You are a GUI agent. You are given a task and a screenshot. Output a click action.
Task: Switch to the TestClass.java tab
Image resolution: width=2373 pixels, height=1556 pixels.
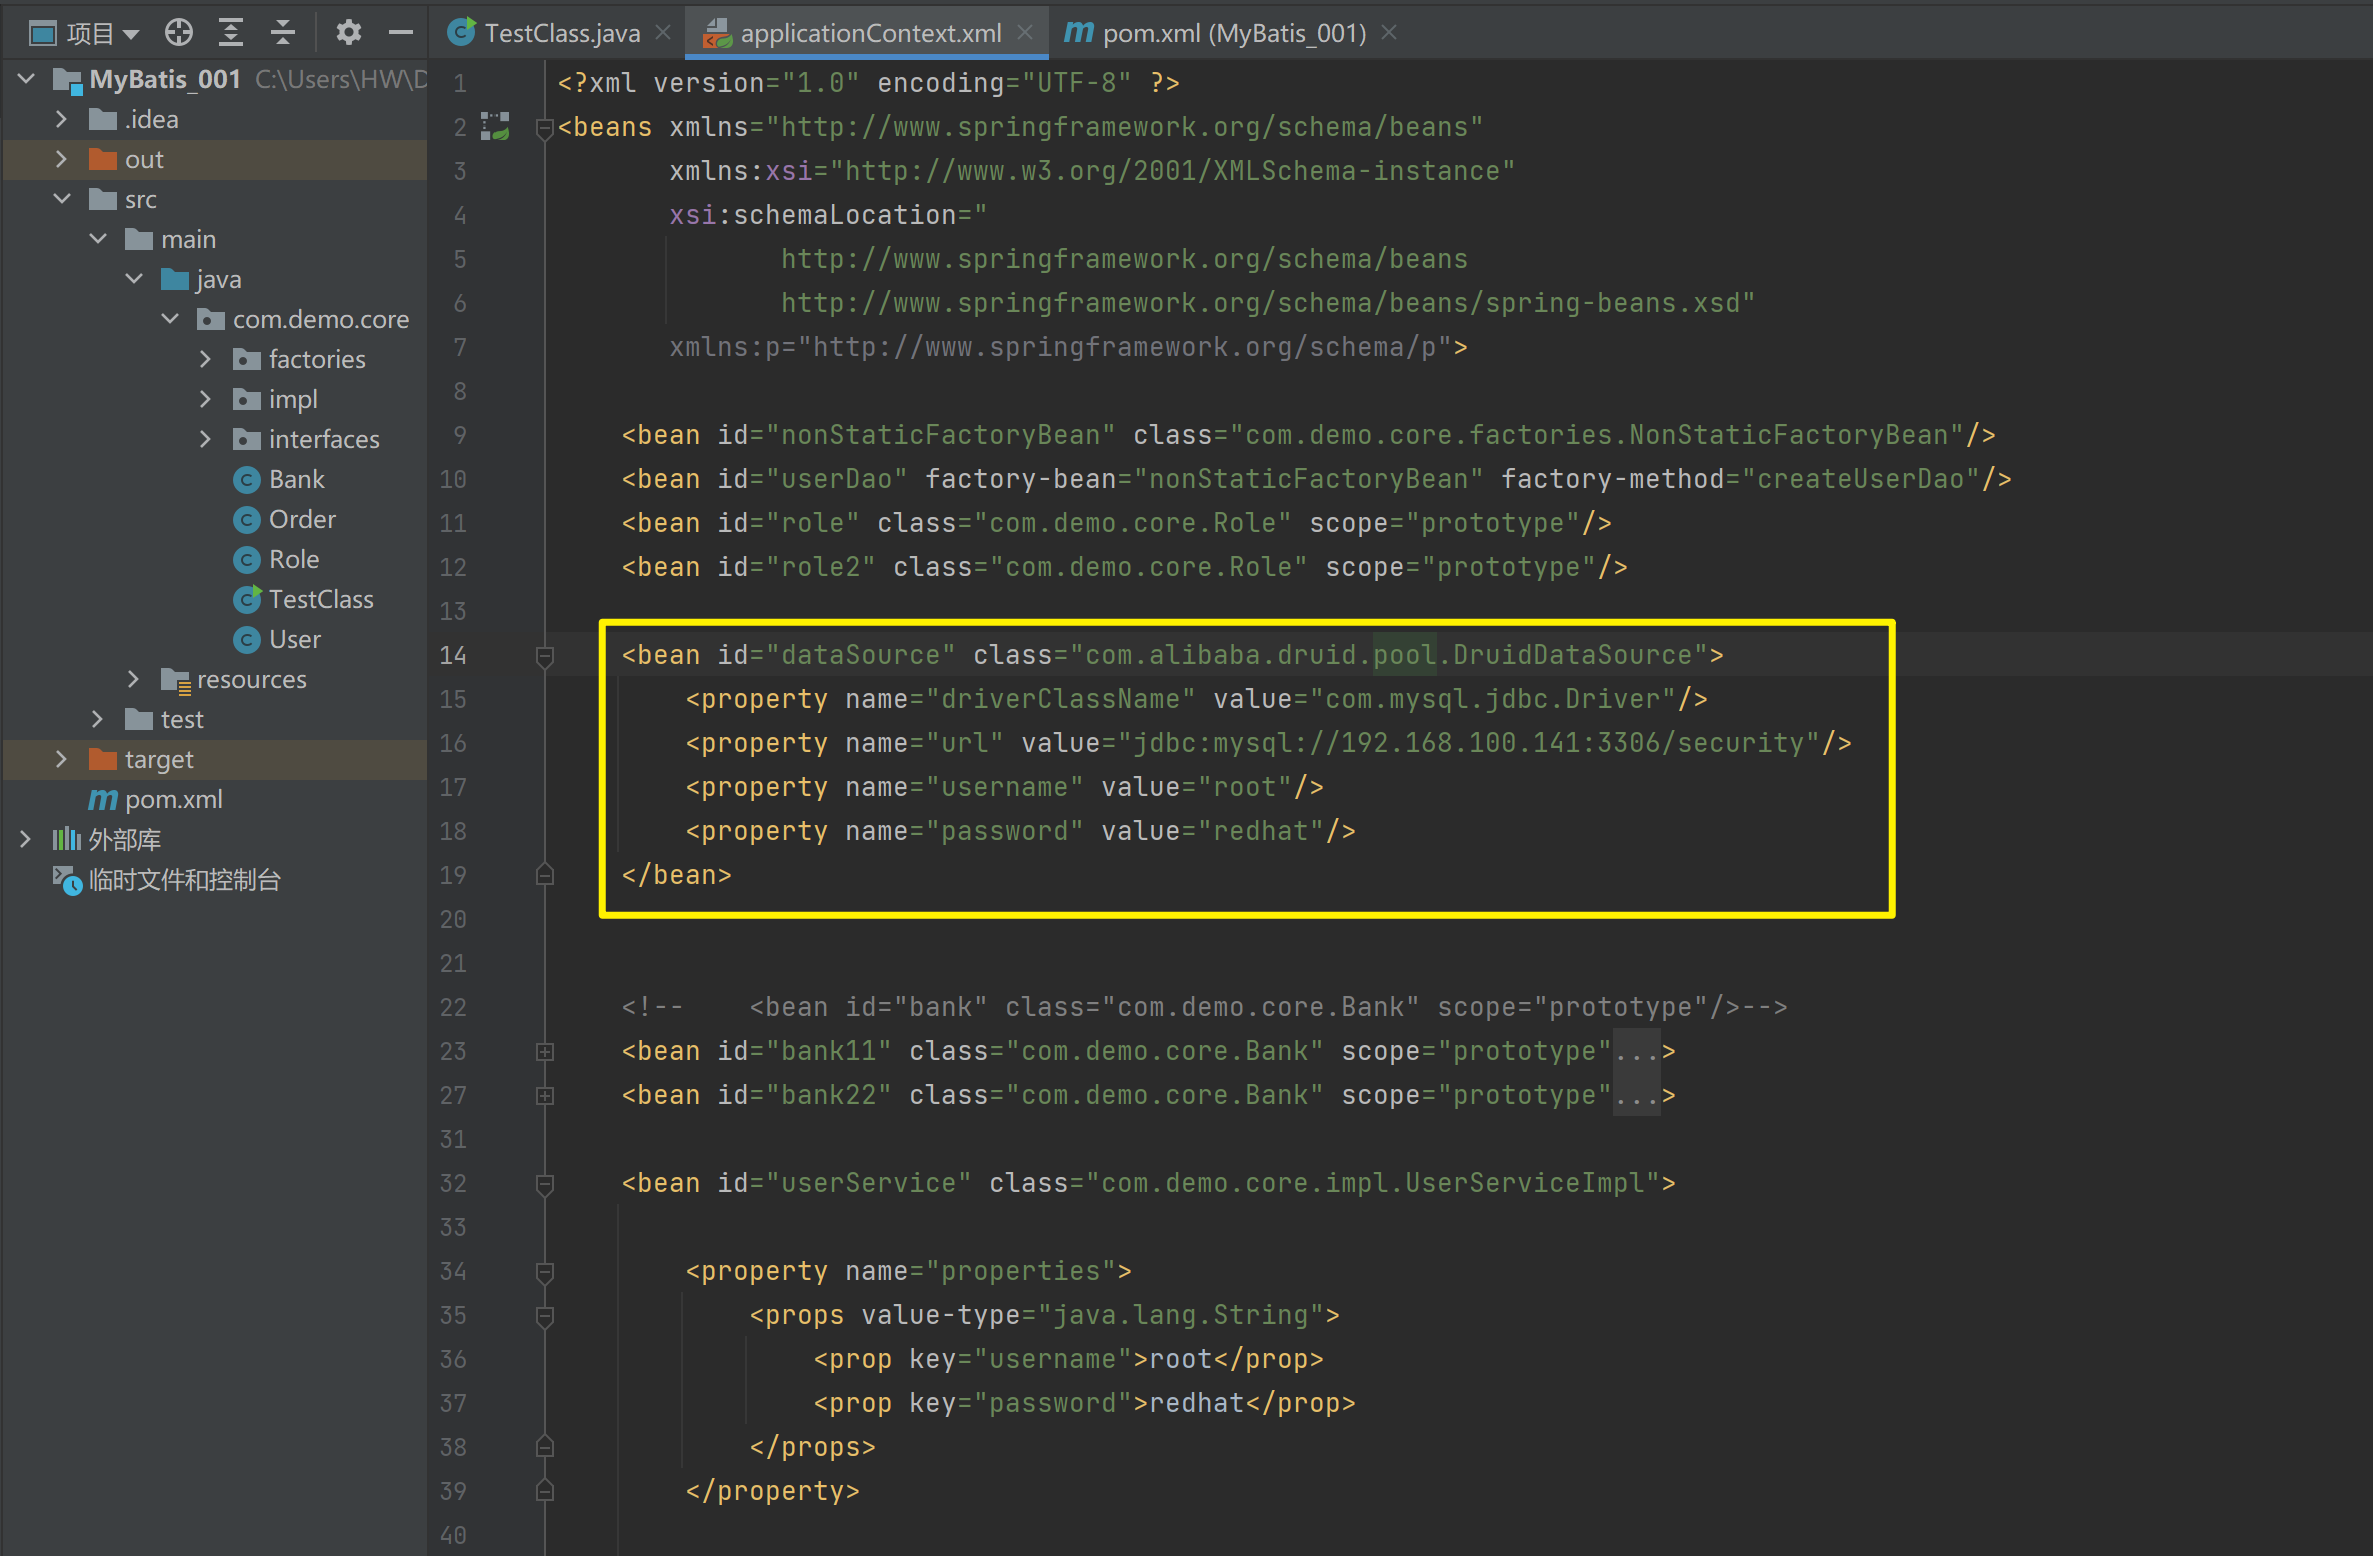pos(561,33)
